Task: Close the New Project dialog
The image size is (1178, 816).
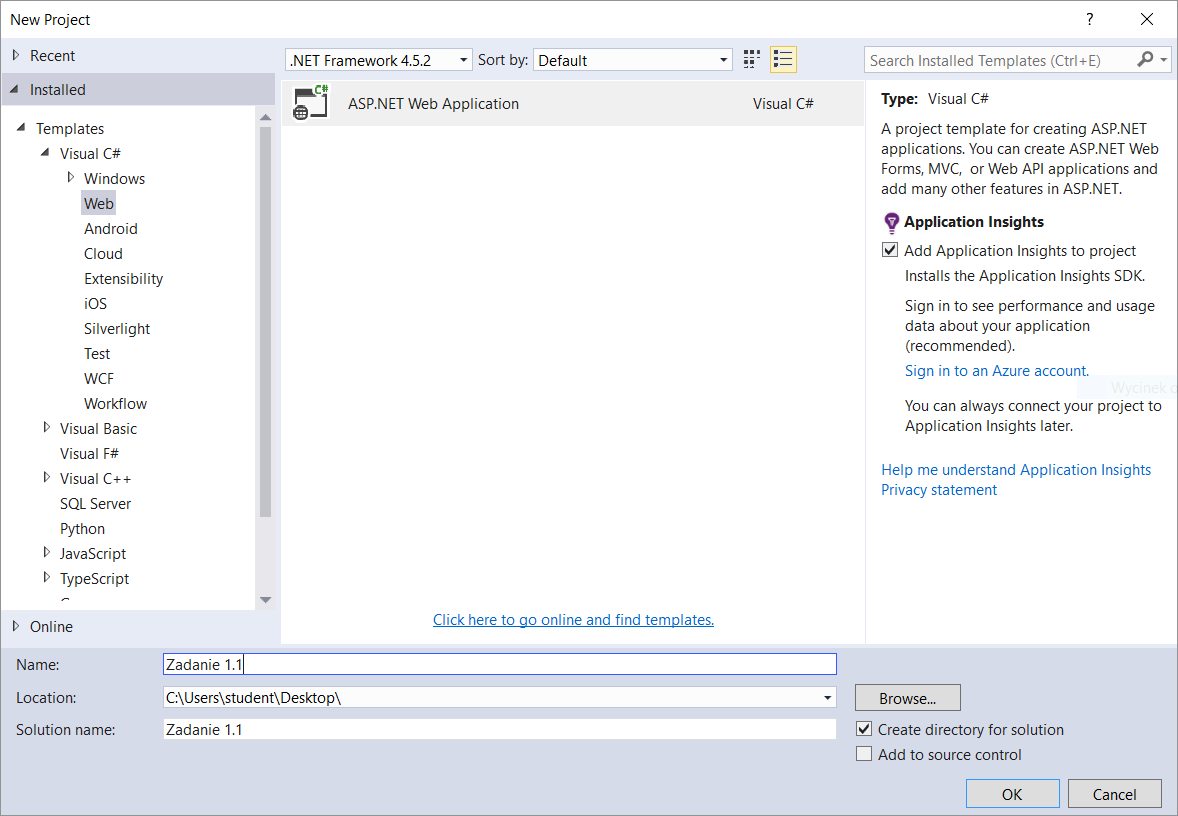Action: [1146, 20]
